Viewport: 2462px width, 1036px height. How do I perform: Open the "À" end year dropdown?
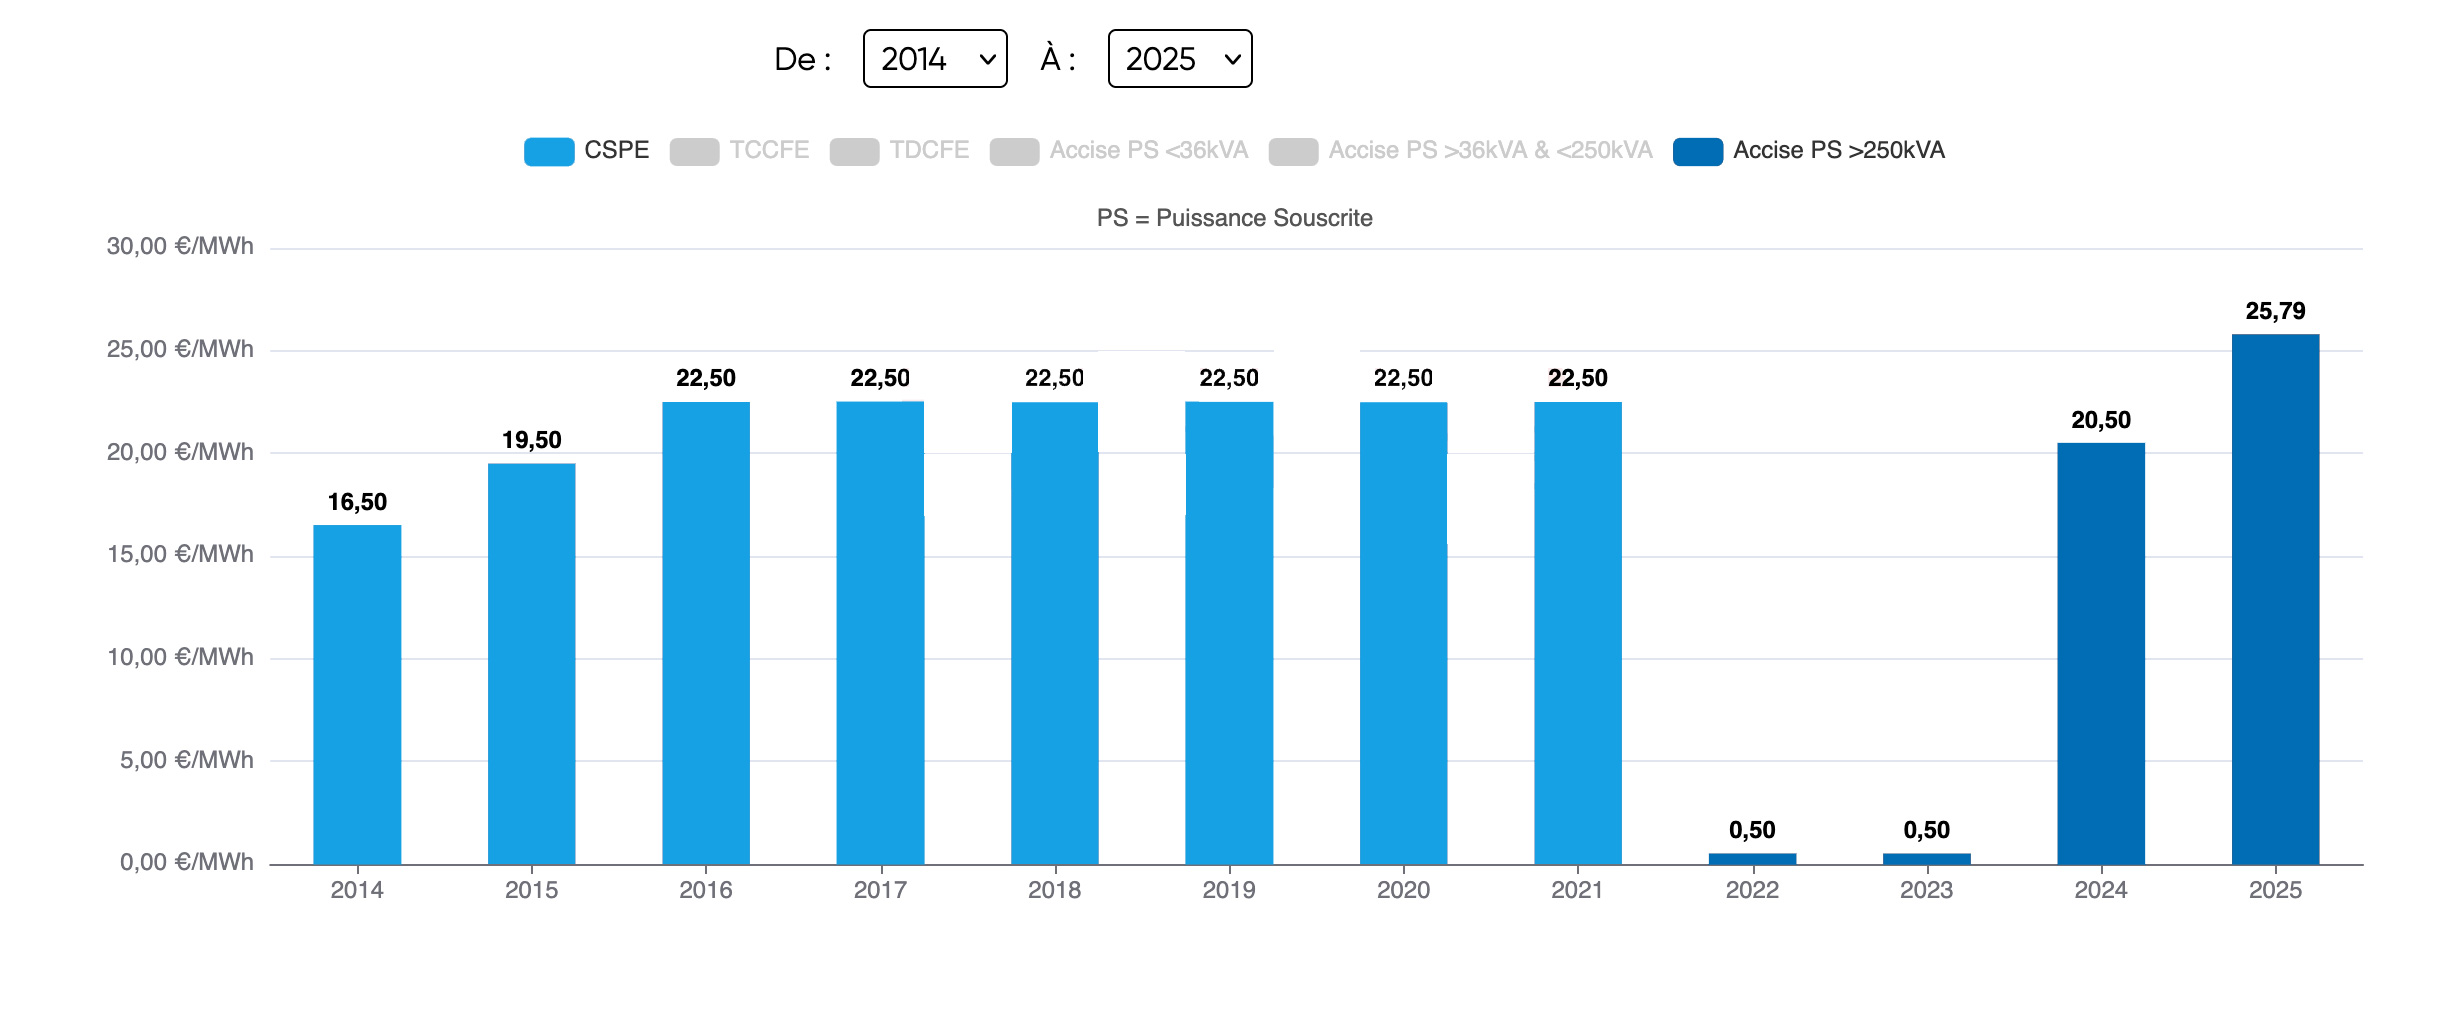pyautogui.click(x=1179, y=59)
